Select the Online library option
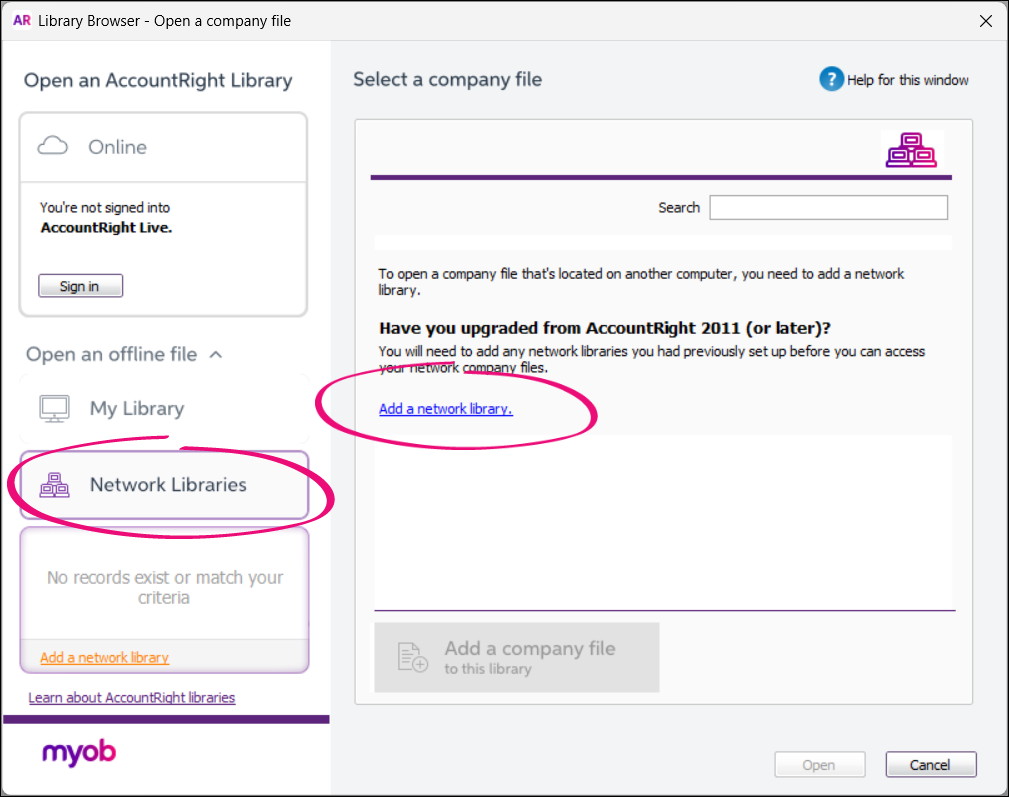The width and height of the screenshot is (1009, 797). tap(117, 146)
